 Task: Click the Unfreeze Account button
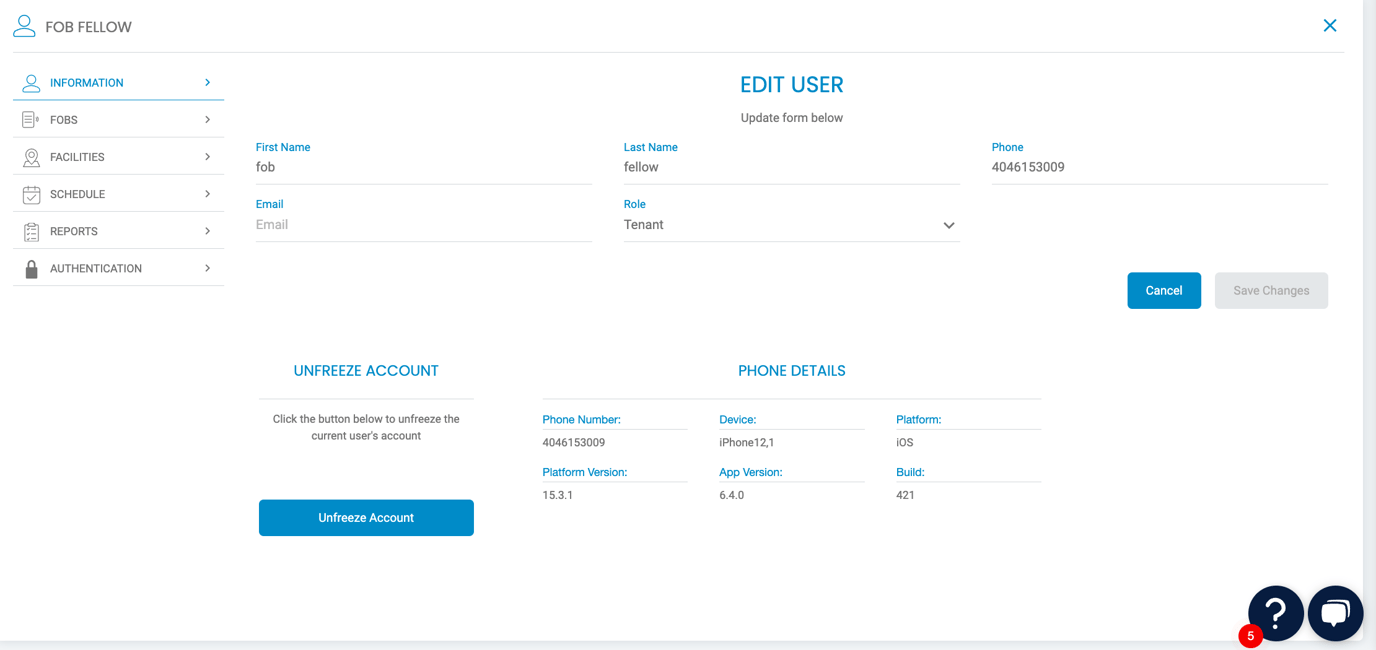point(366,518)
